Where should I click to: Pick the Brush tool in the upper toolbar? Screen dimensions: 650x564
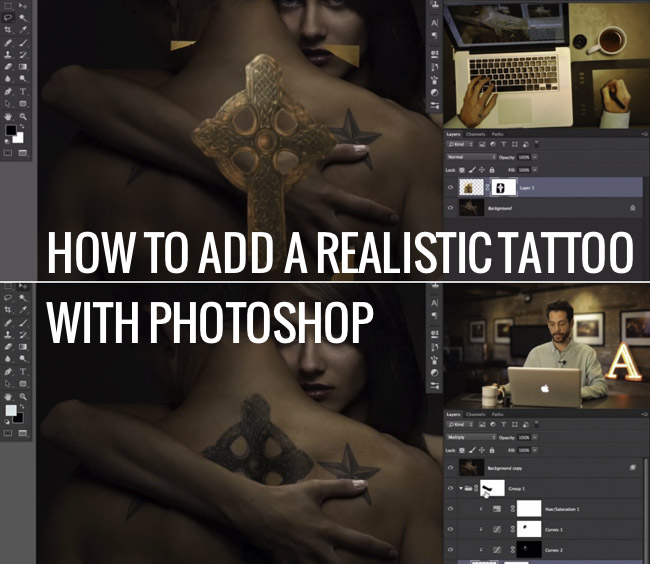pos(23,42)
